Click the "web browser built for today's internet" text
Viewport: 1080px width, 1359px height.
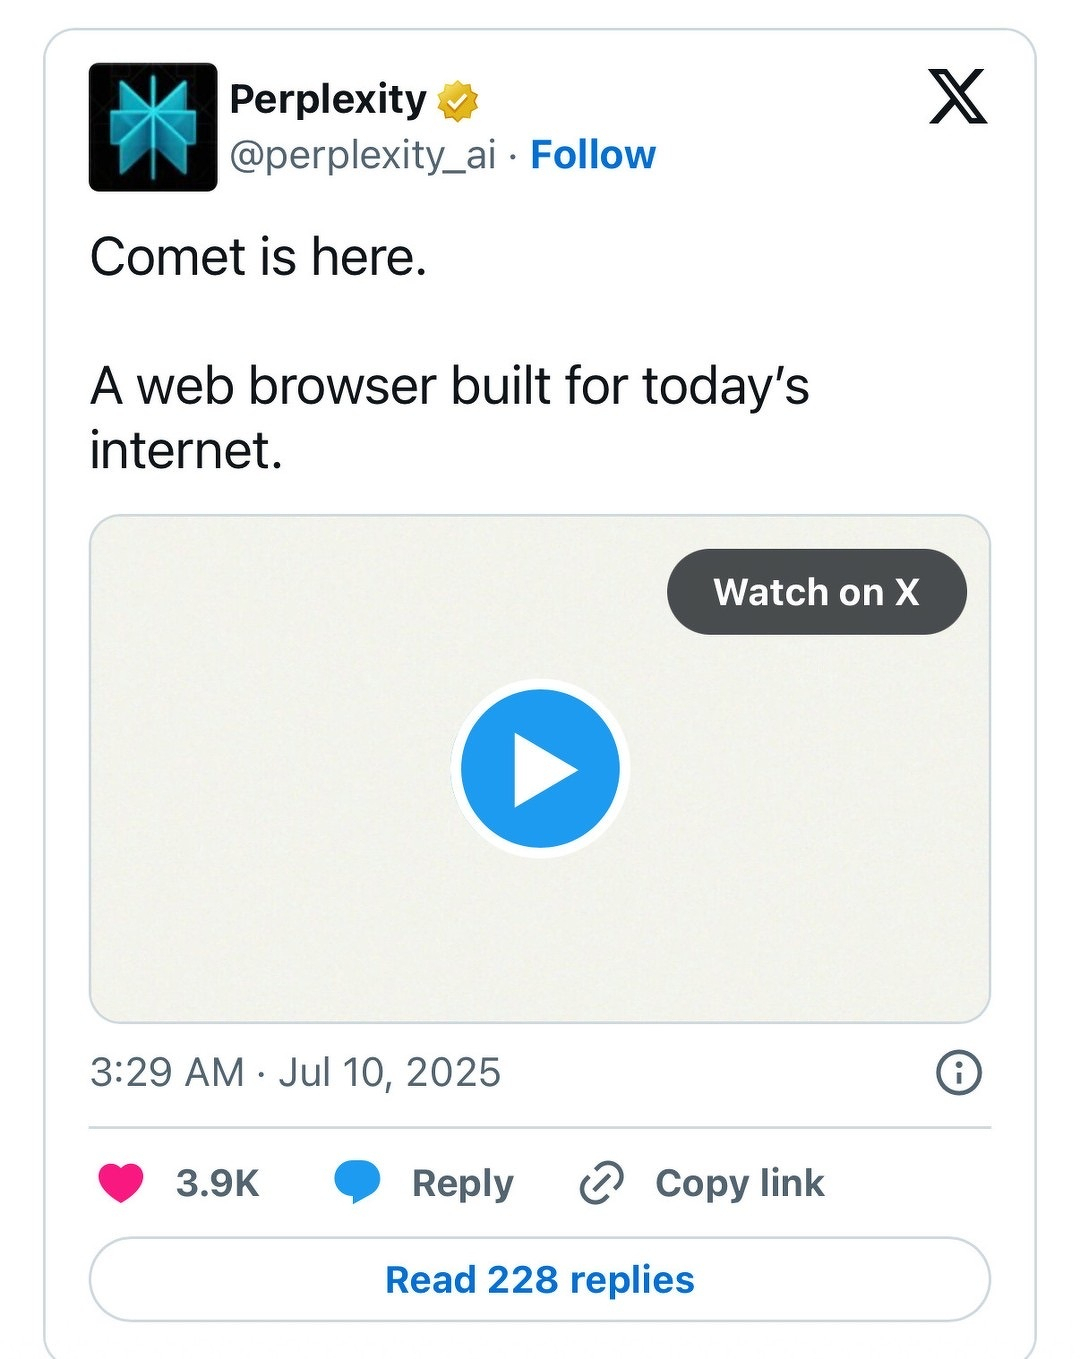point(450,417)
